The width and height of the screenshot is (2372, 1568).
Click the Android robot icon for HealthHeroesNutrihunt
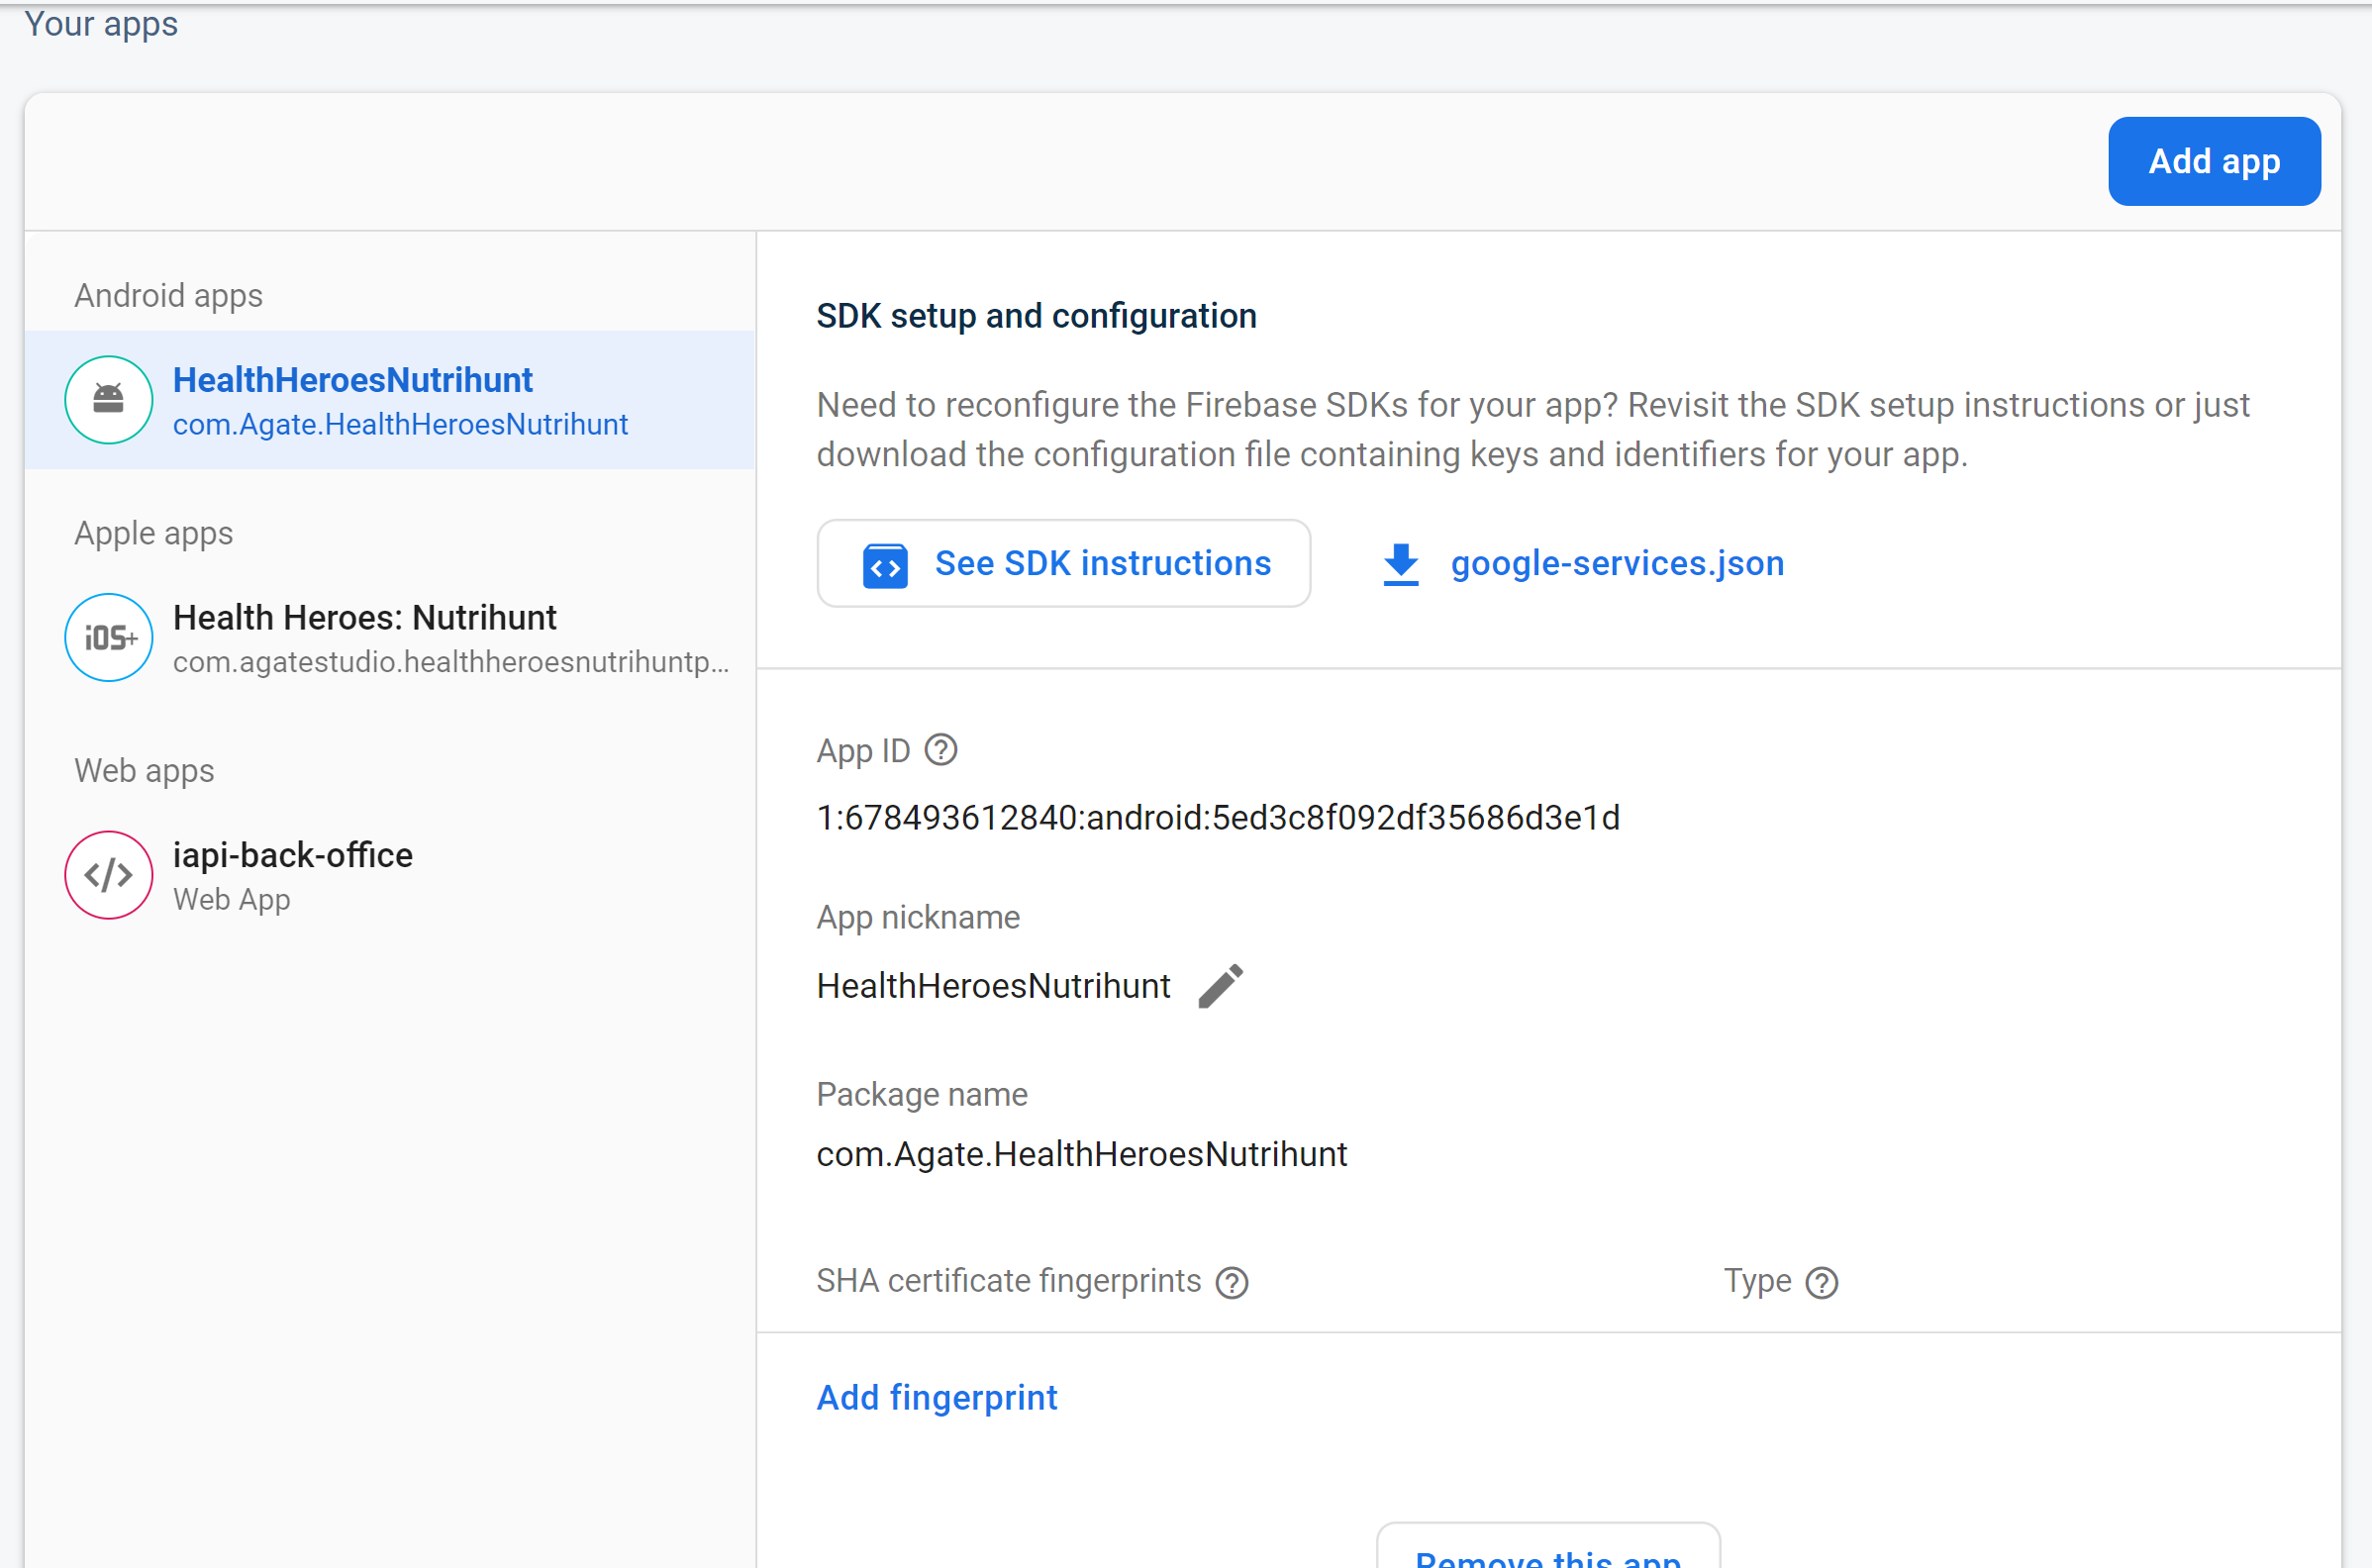pos(108,400)
